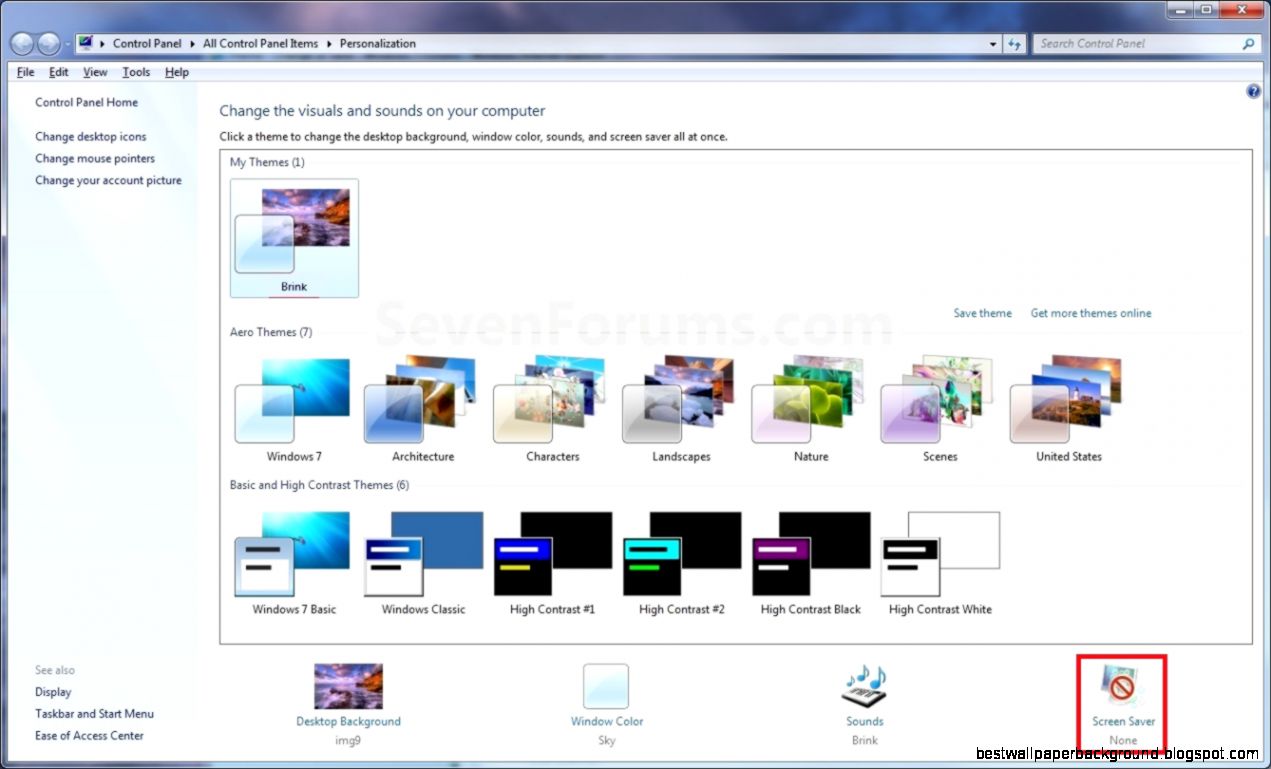
Task: Select the Nature theme
Action: (811, 411)
